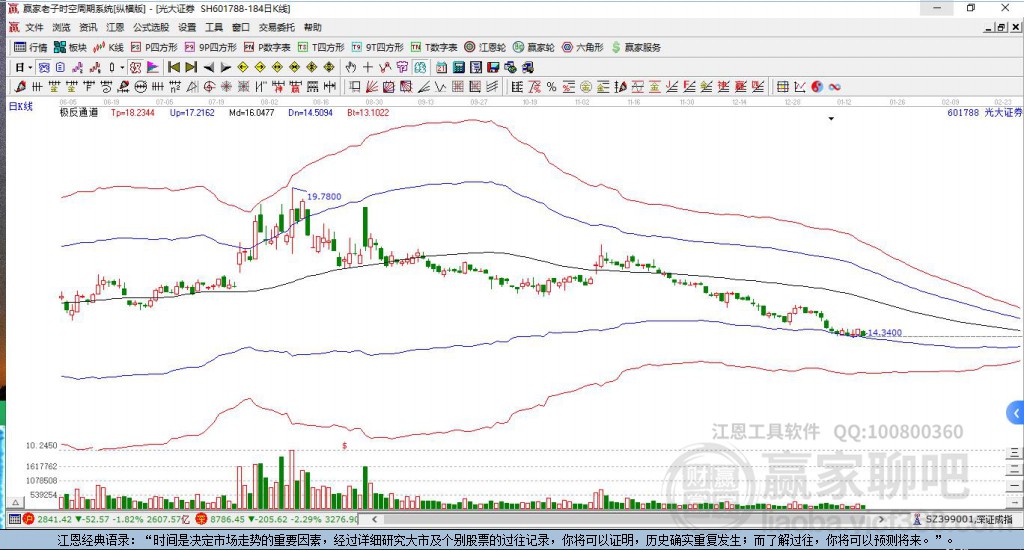
Task: Click the volume panel collapse triangle button
Action: pos(16,502)
